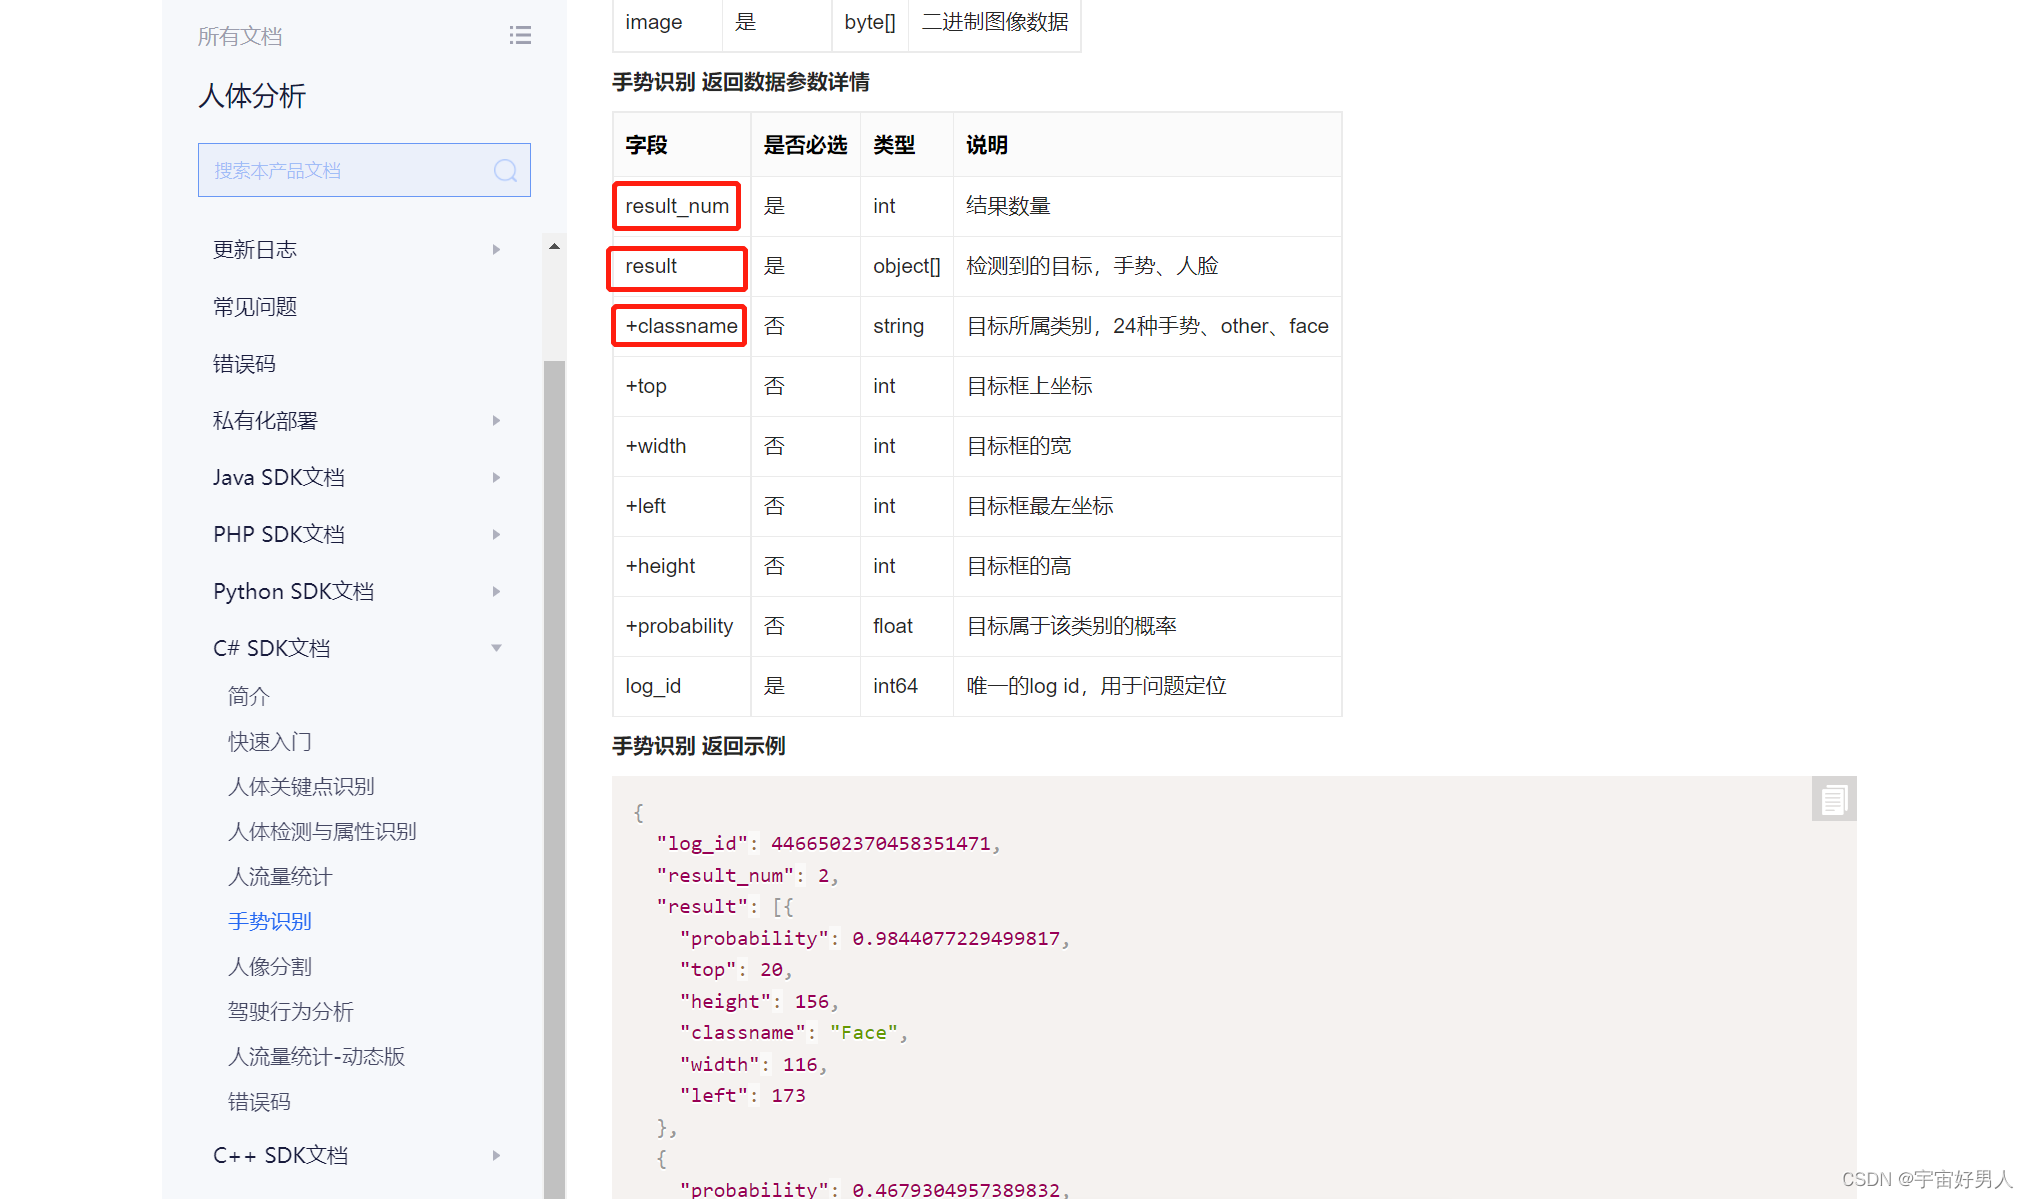Screen dimensions: 2029x1199
Task: Open 错误码 under C# SDK
Action: 259,1101
